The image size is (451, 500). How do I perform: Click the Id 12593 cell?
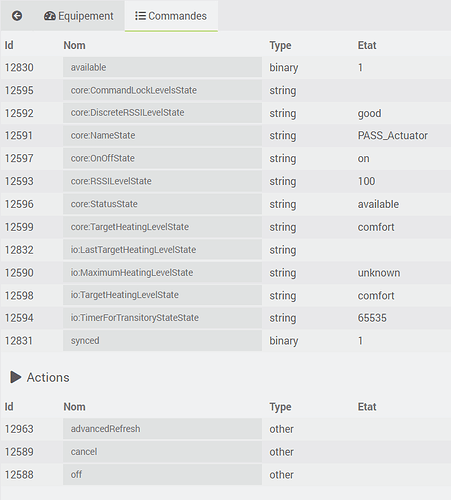tap(19, 181)
